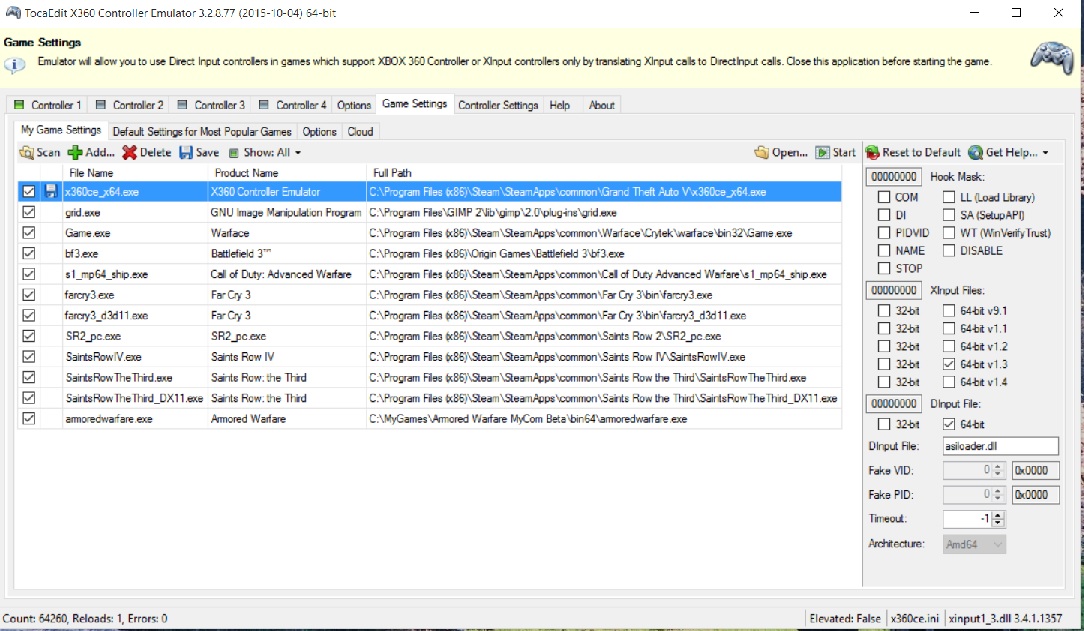1084x631 pixels.
Task: Click the Open folder icon
Action: click(761, 153)
